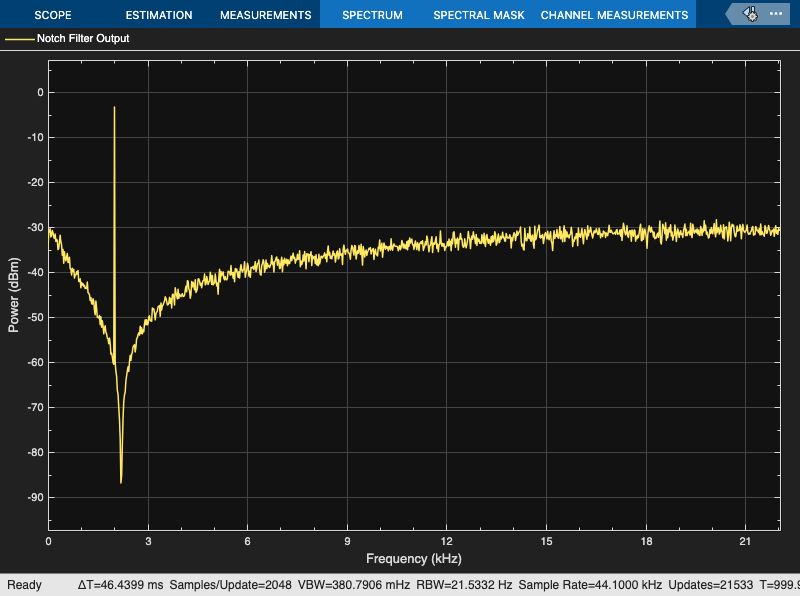800x596 pixels.
Task: Click the -30 tick label on power axis
Action: pos(36,228)
